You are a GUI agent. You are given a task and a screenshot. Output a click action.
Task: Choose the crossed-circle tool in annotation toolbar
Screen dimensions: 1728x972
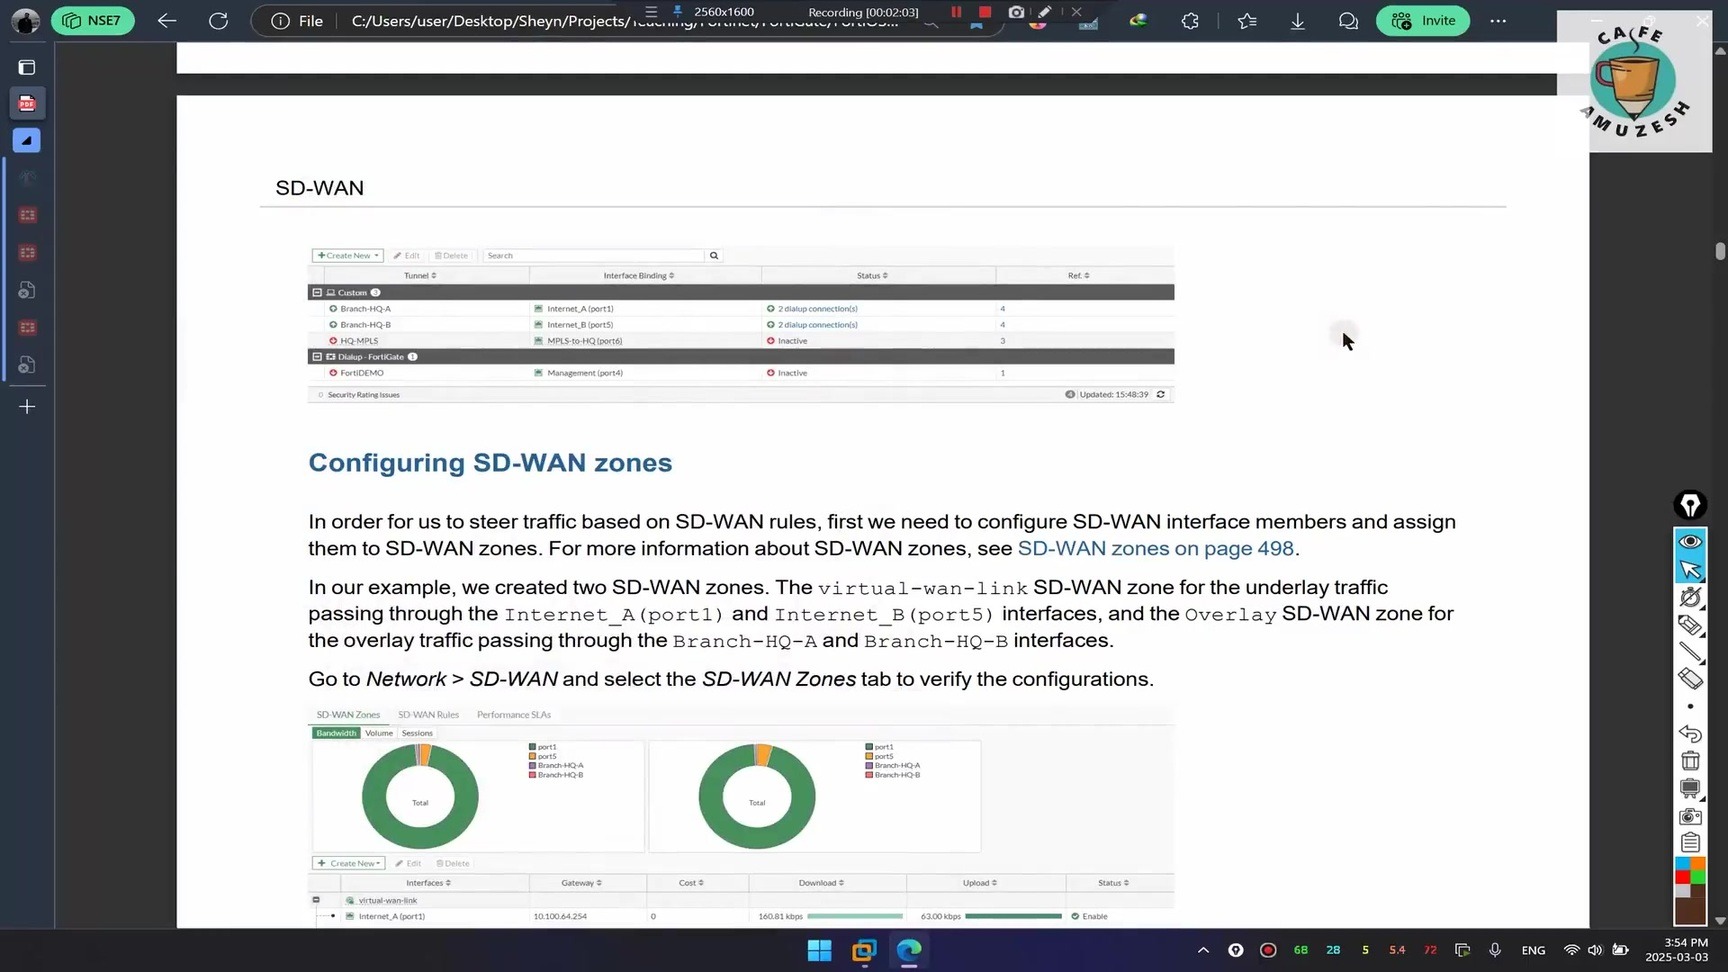tap(1690, 597)
